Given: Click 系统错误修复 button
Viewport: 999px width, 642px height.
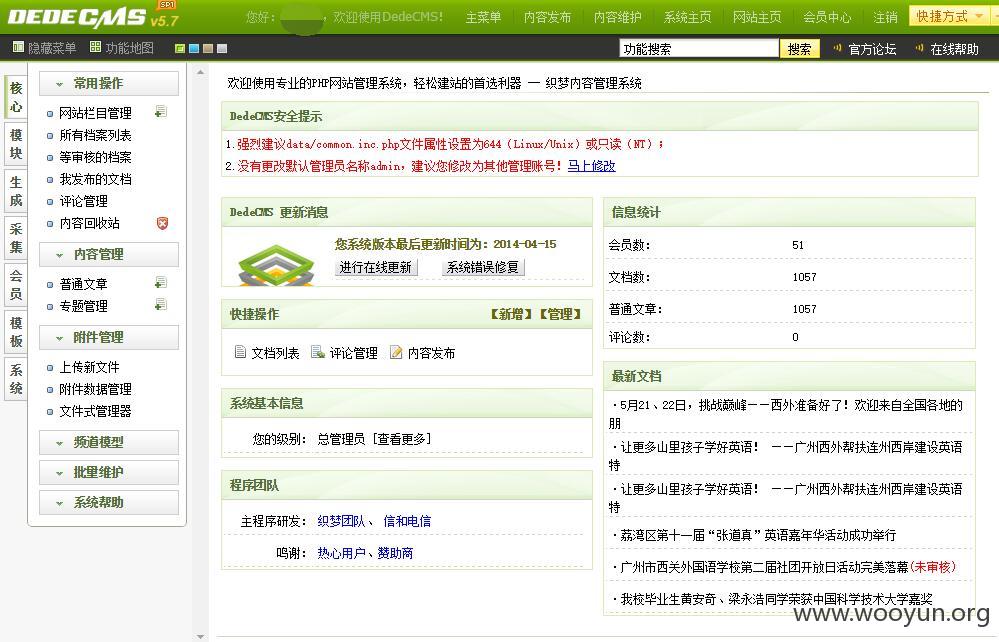Looking at the screenshot, I should tap(483, 268).
